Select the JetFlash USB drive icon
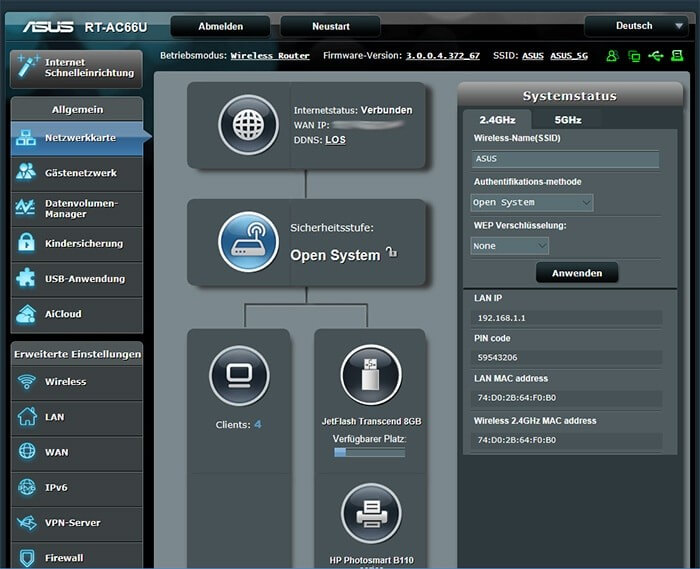The width and height of the screenshot is (700, 569). click(x=370, y=376)
